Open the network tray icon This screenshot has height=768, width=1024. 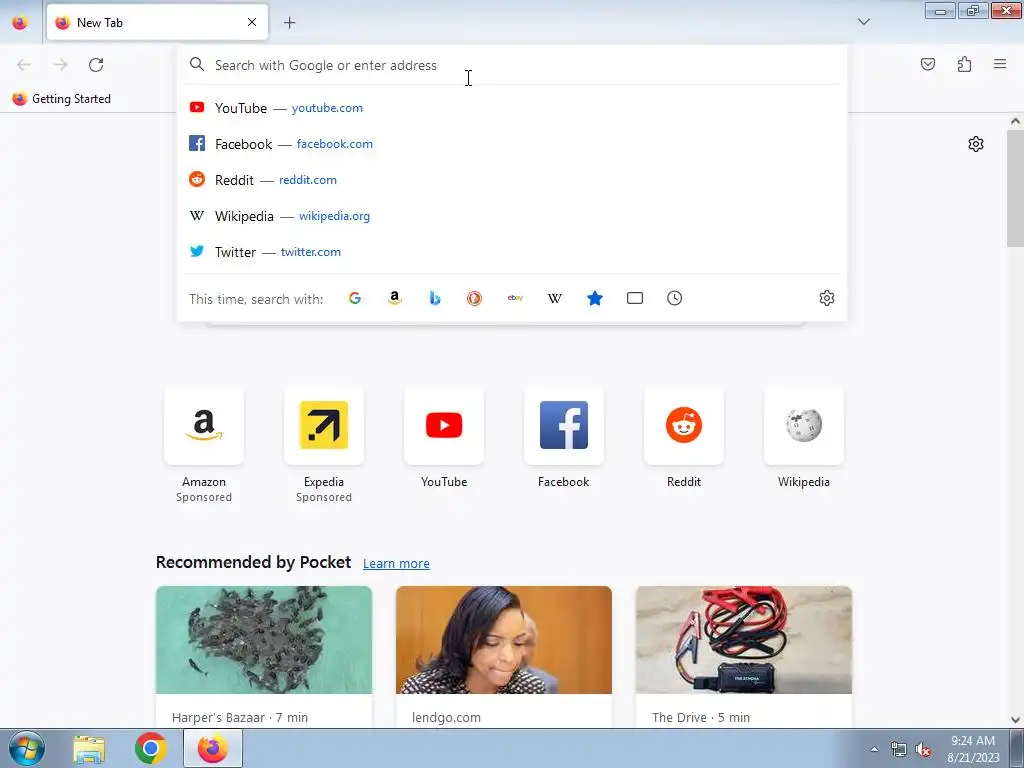(x=899, y=750)
